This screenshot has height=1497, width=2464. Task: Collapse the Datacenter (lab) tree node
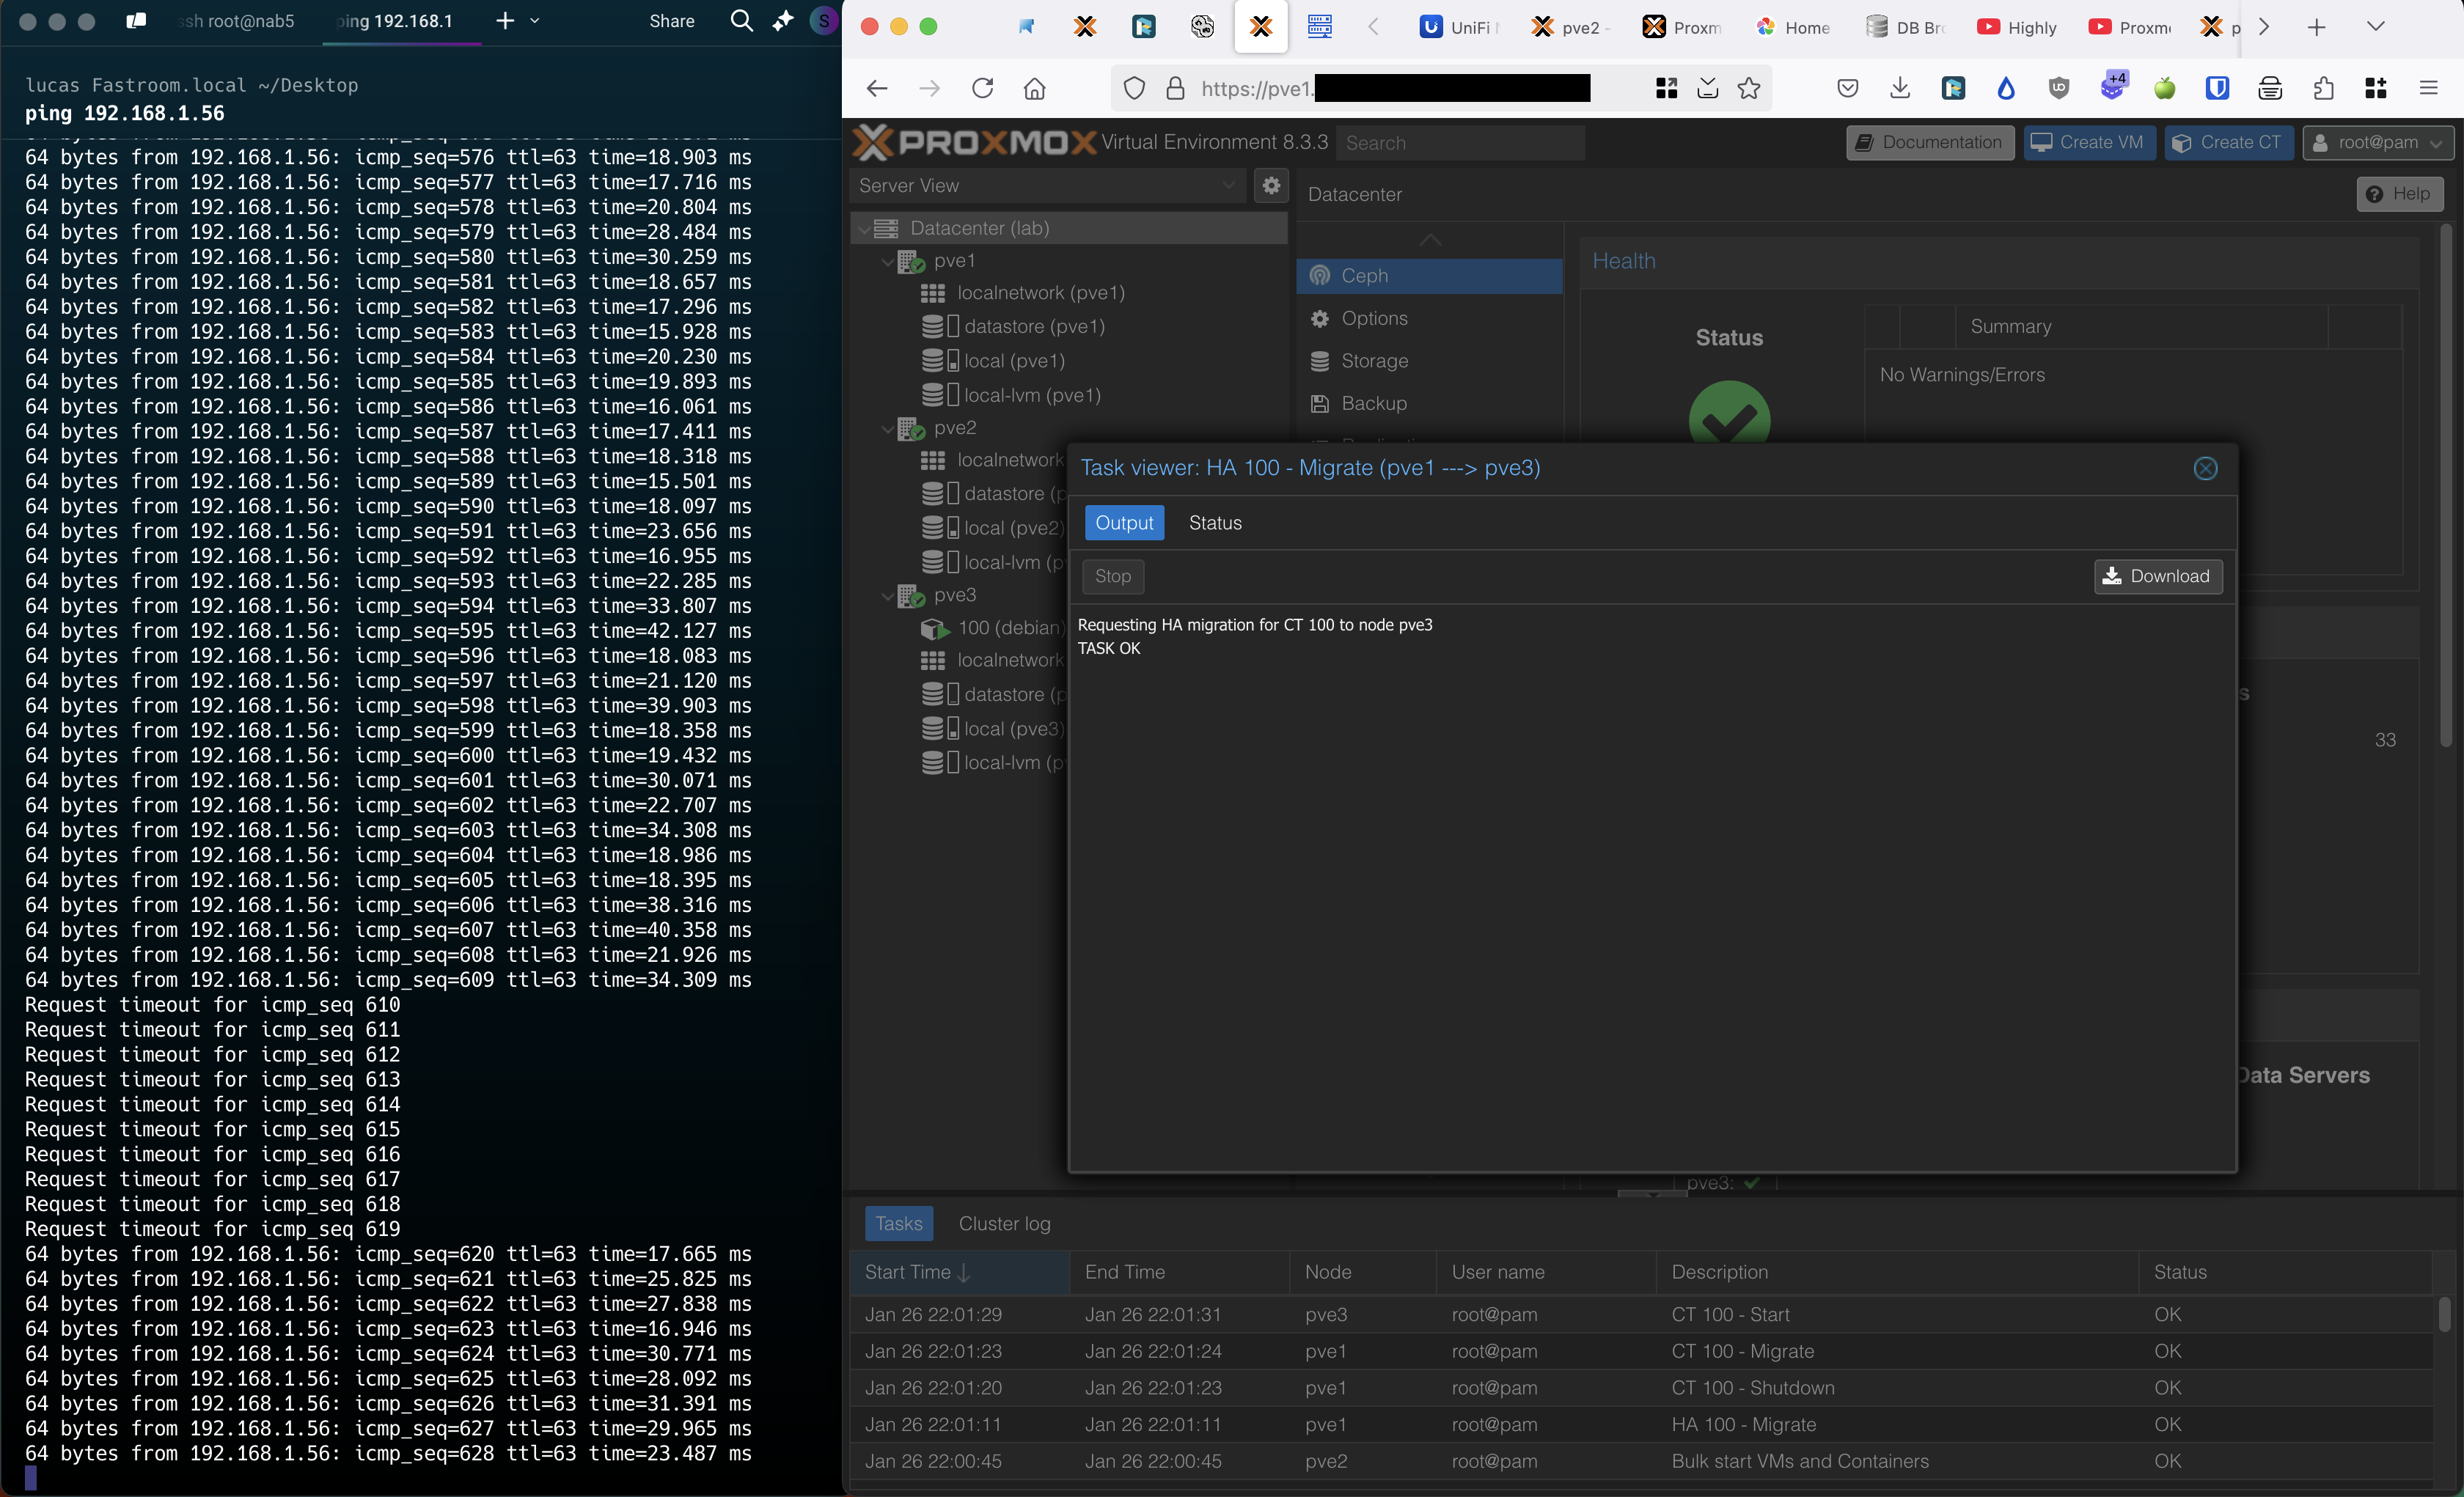864,229
